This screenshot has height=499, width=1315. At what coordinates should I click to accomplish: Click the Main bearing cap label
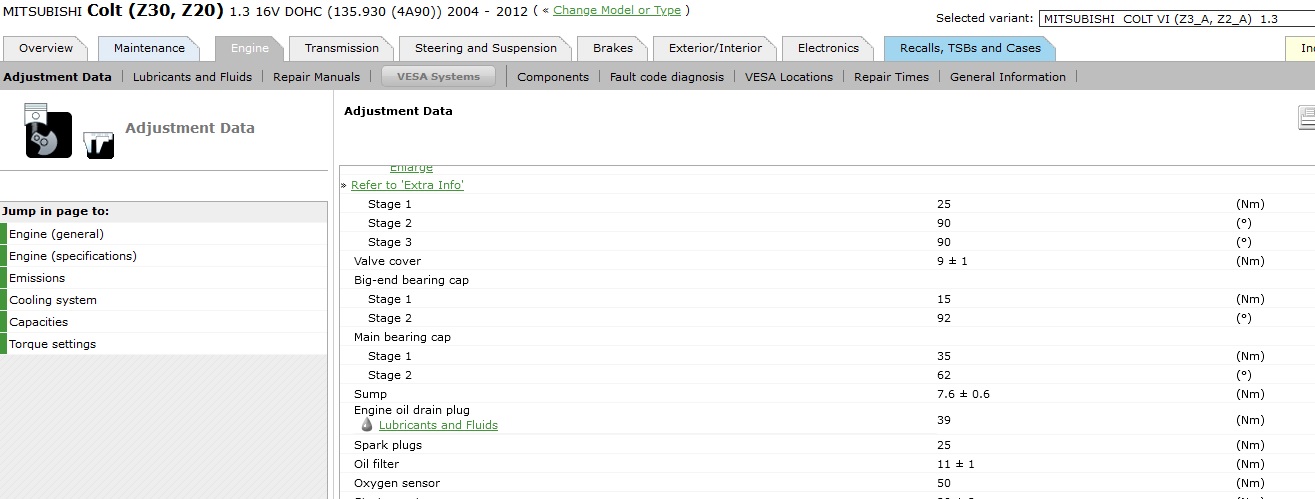(x=402, y=337)
